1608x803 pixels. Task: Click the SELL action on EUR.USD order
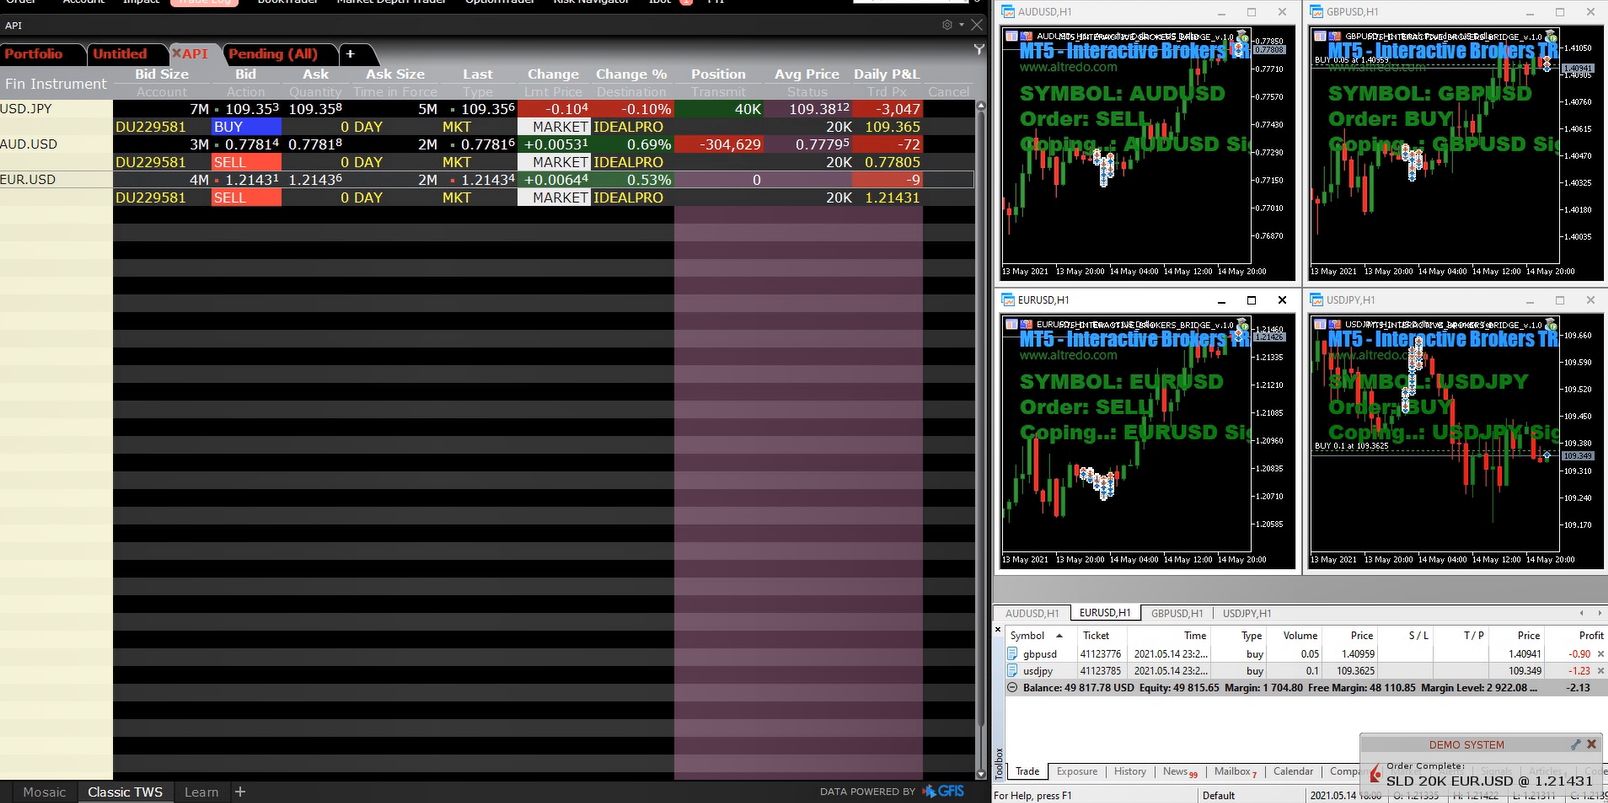pos(246,198)
